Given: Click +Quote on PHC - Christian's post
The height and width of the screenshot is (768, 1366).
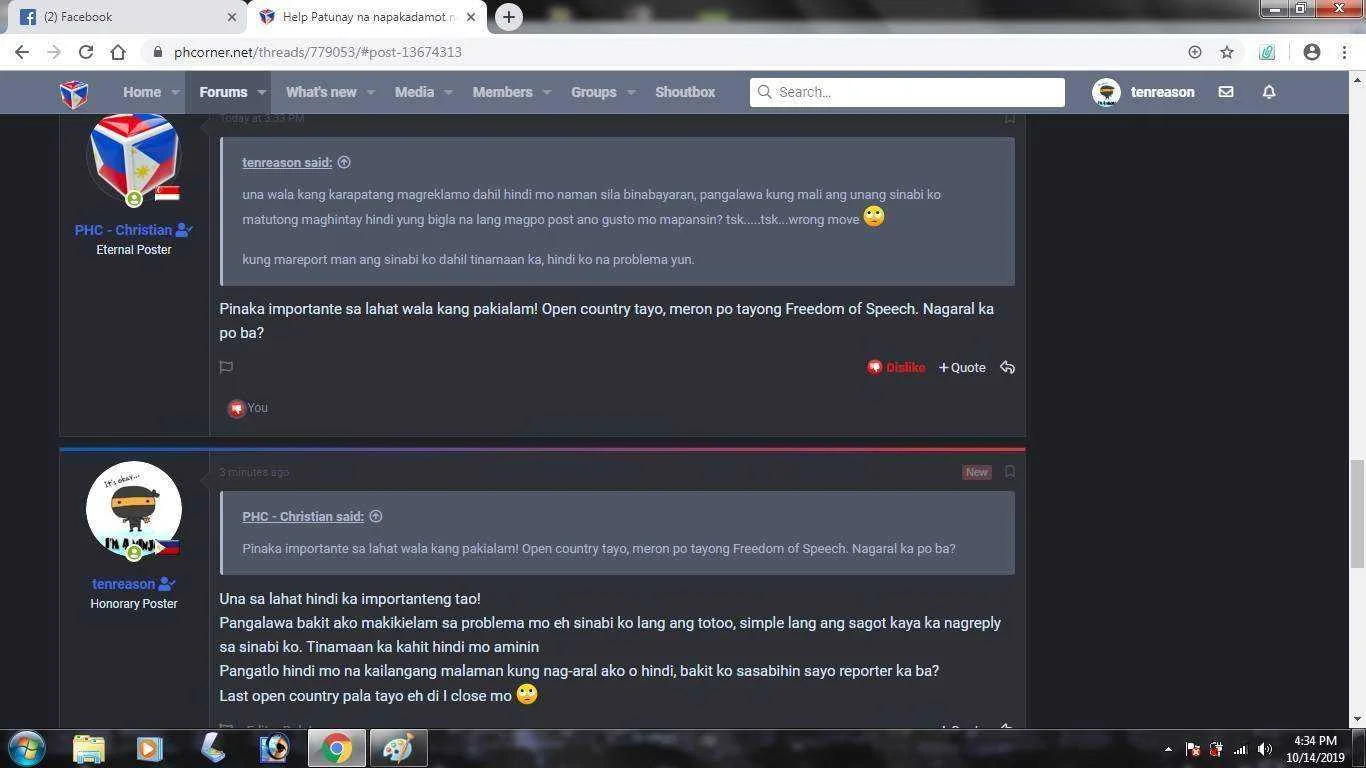Looking at the screenshot, I should [x=962, y=367].
